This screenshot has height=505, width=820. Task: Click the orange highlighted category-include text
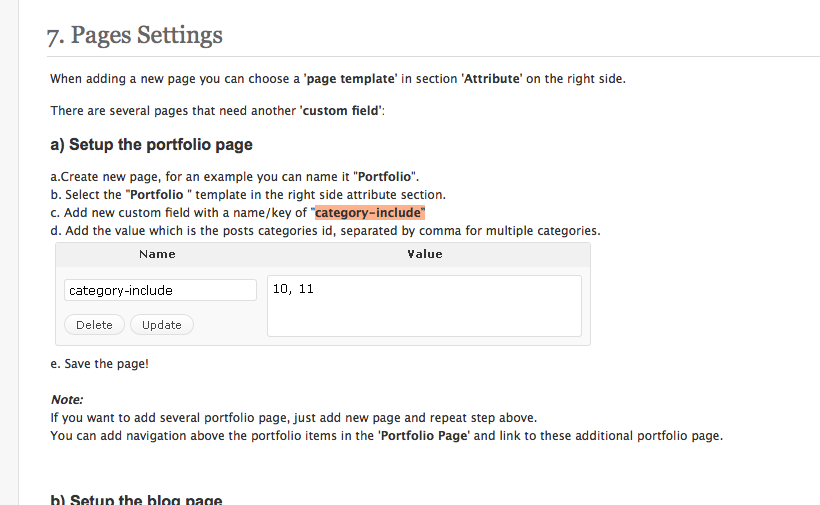(370, 213)
